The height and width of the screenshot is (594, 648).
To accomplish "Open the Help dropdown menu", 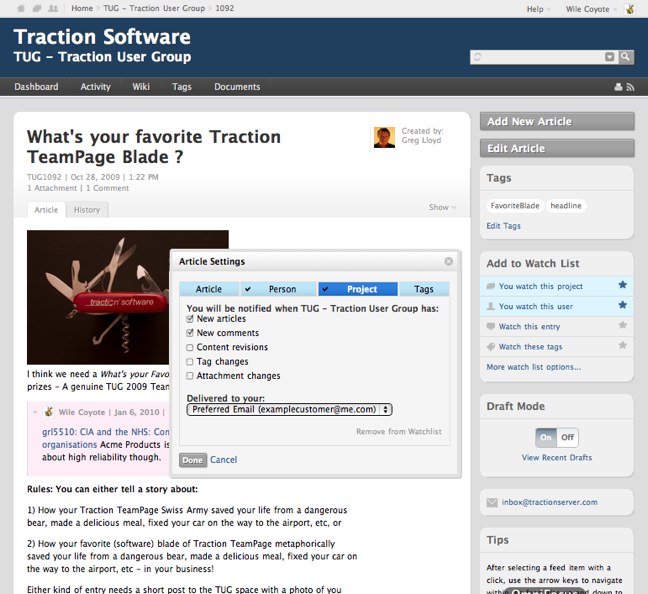I will 538,9.
